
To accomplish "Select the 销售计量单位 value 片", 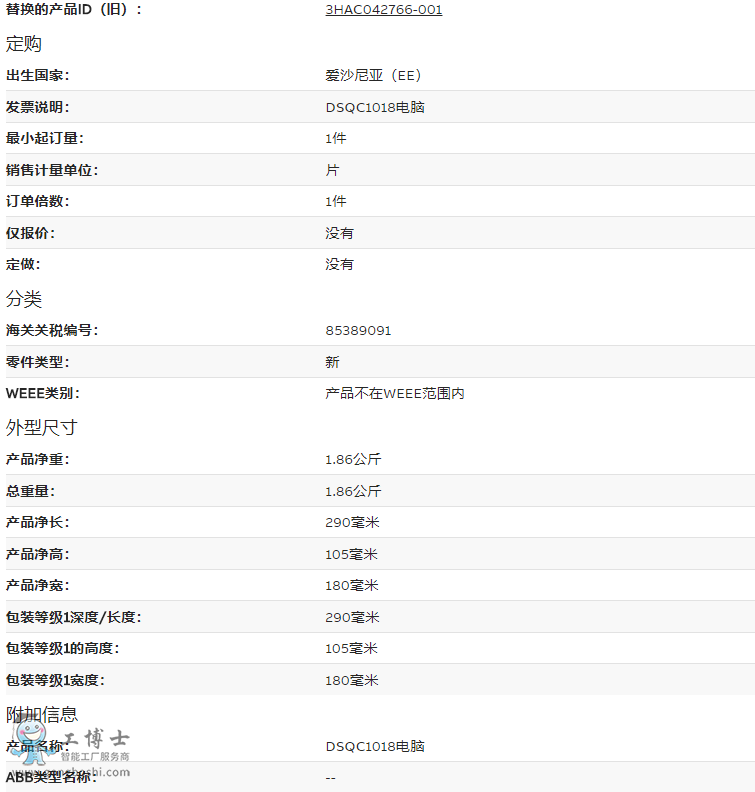I will pos(332,170).
